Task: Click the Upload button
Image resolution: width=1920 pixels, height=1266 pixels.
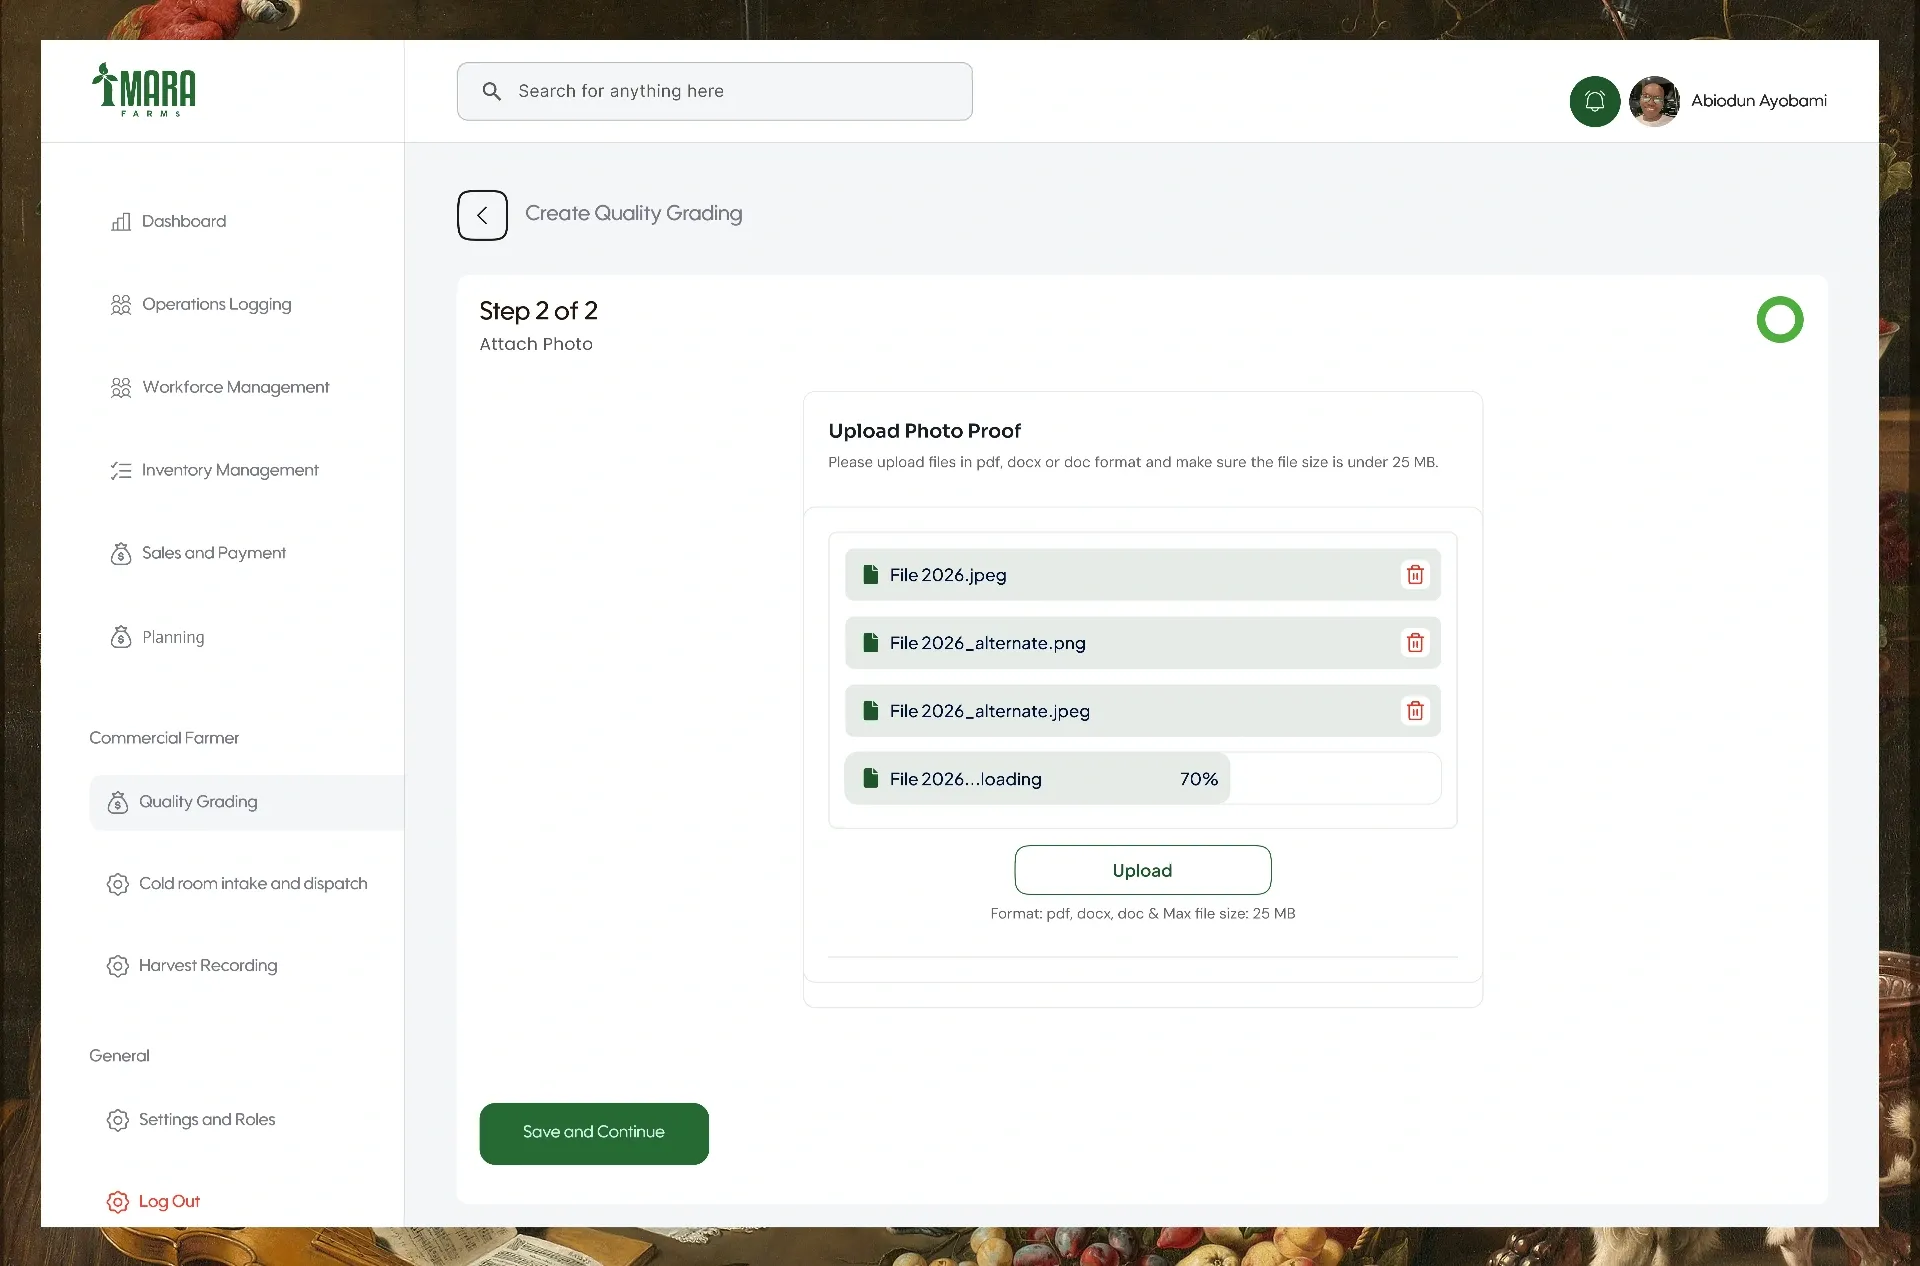Action: click(x=1143, y=870)
